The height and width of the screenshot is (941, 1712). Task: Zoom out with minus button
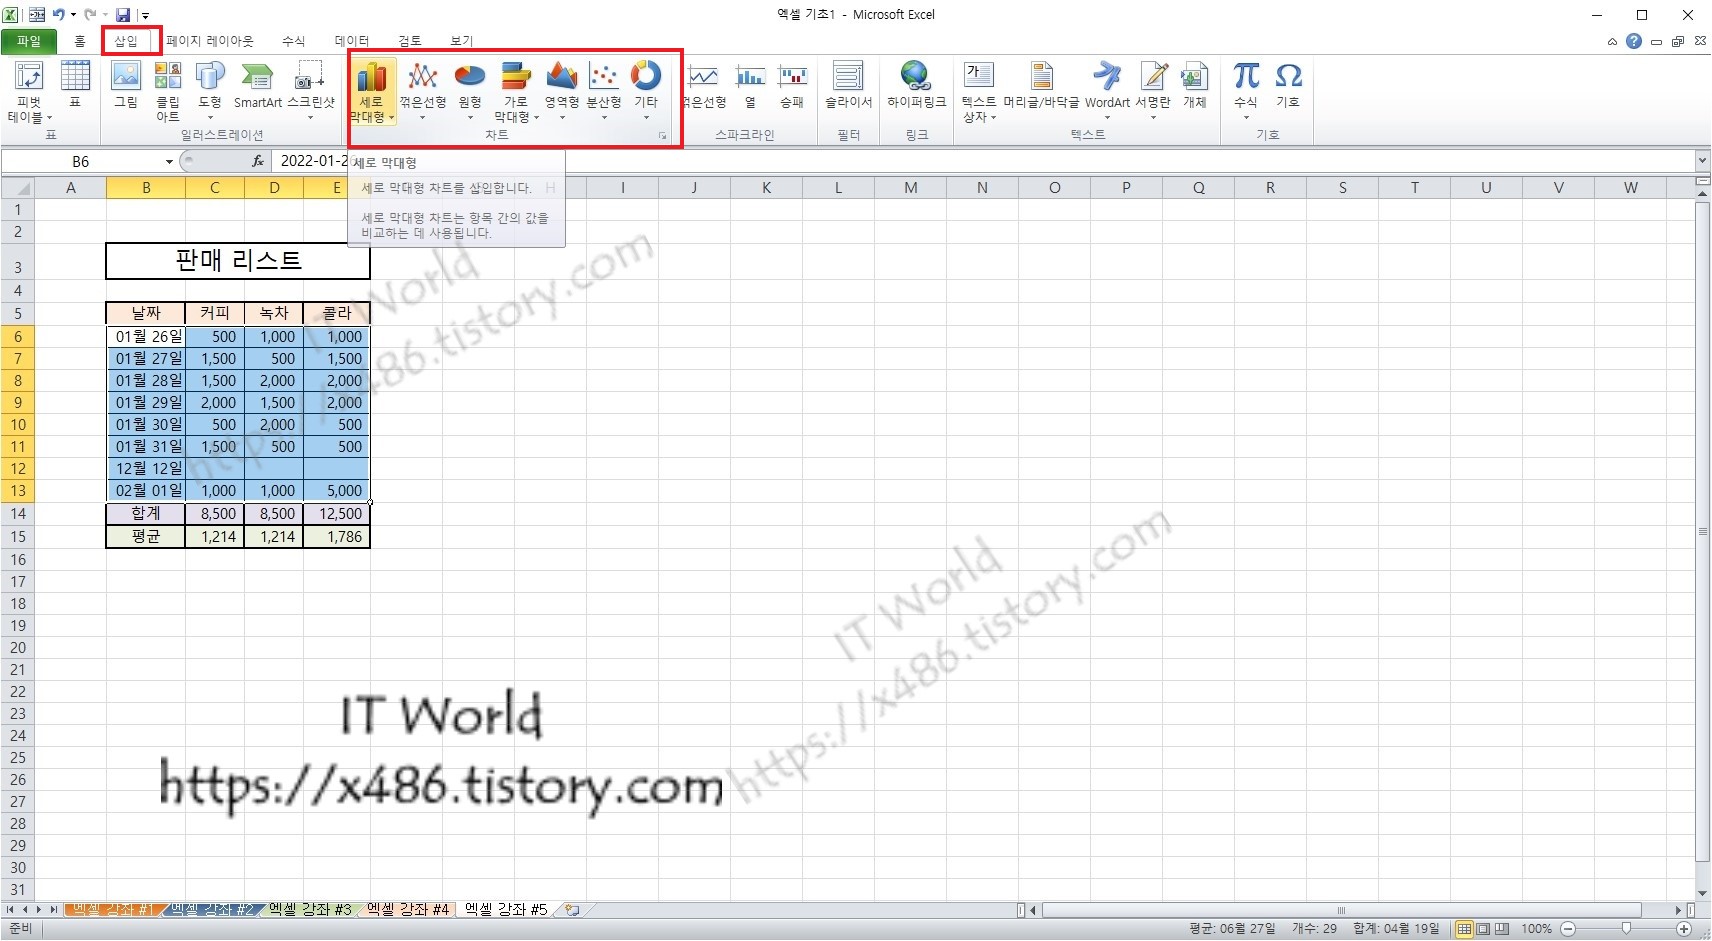1568,929
